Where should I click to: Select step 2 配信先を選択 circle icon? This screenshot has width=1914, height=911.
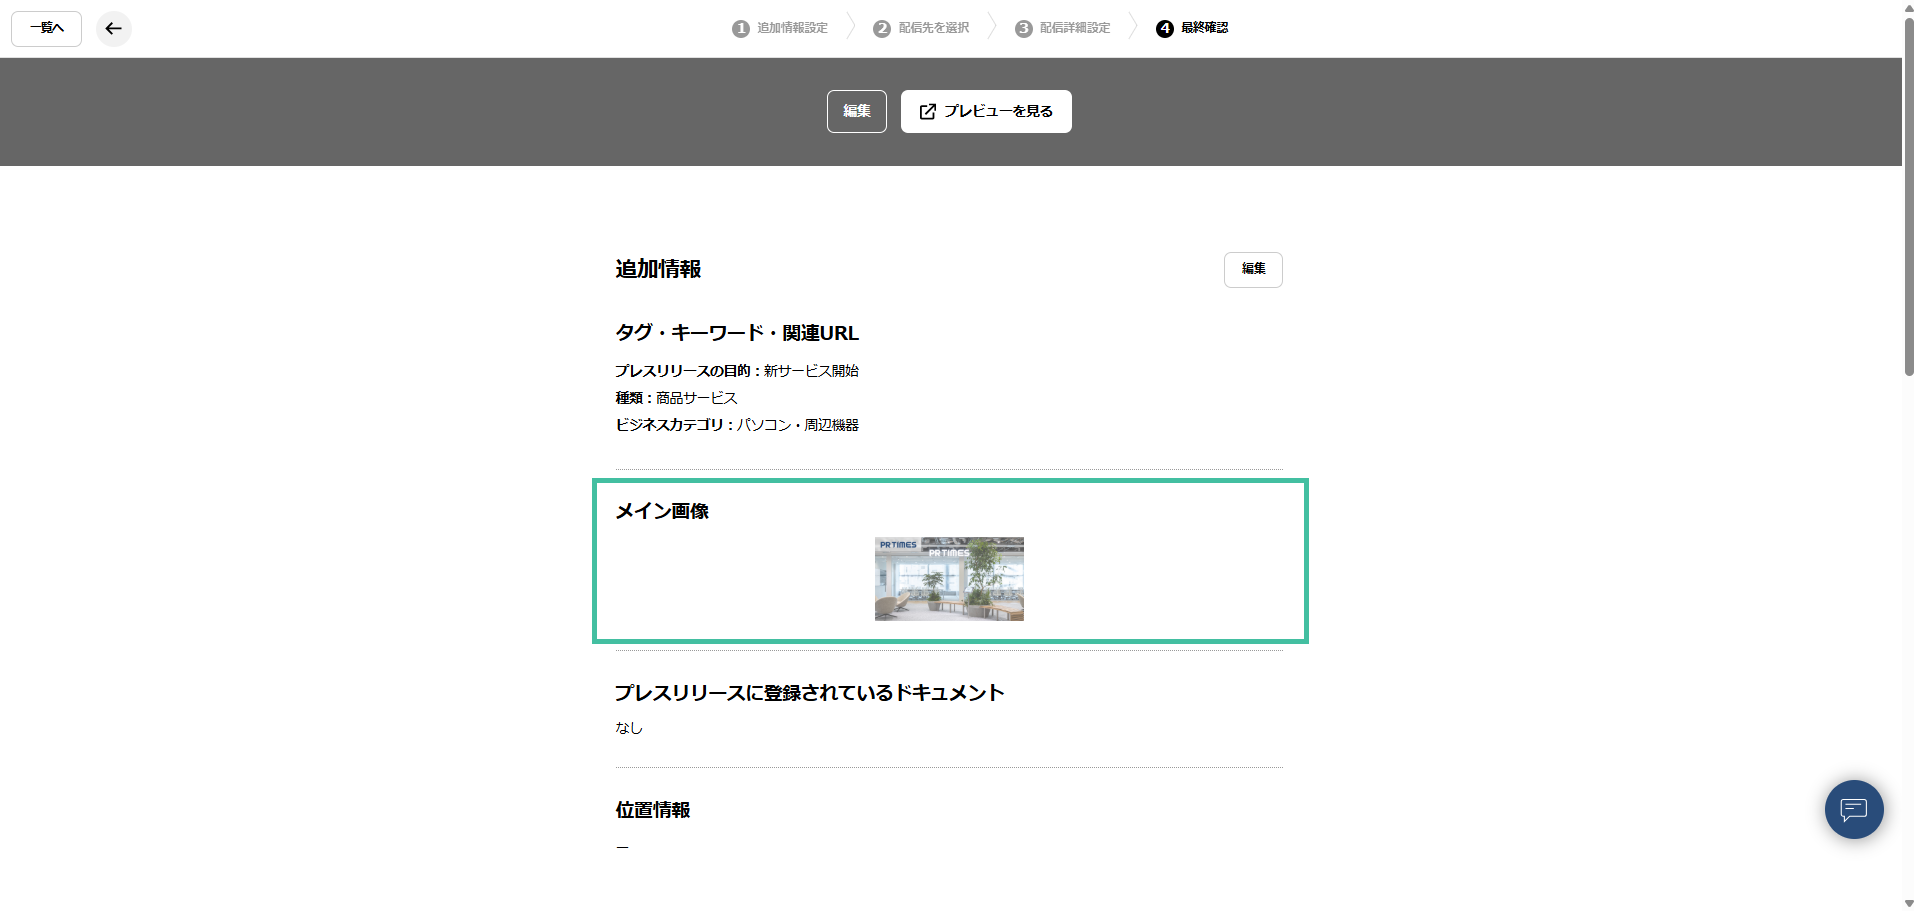pyautogui.click(x=881, y=28)
